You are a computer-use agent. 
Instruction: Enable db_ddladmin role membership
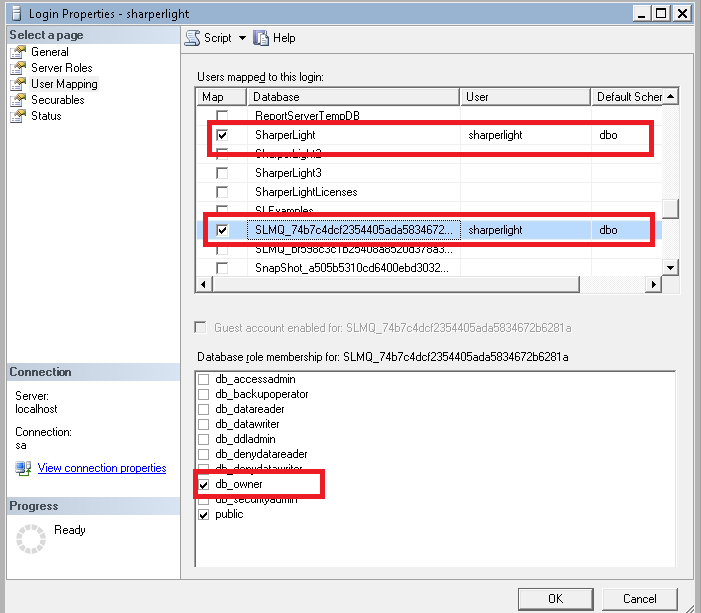pos(203,439)
